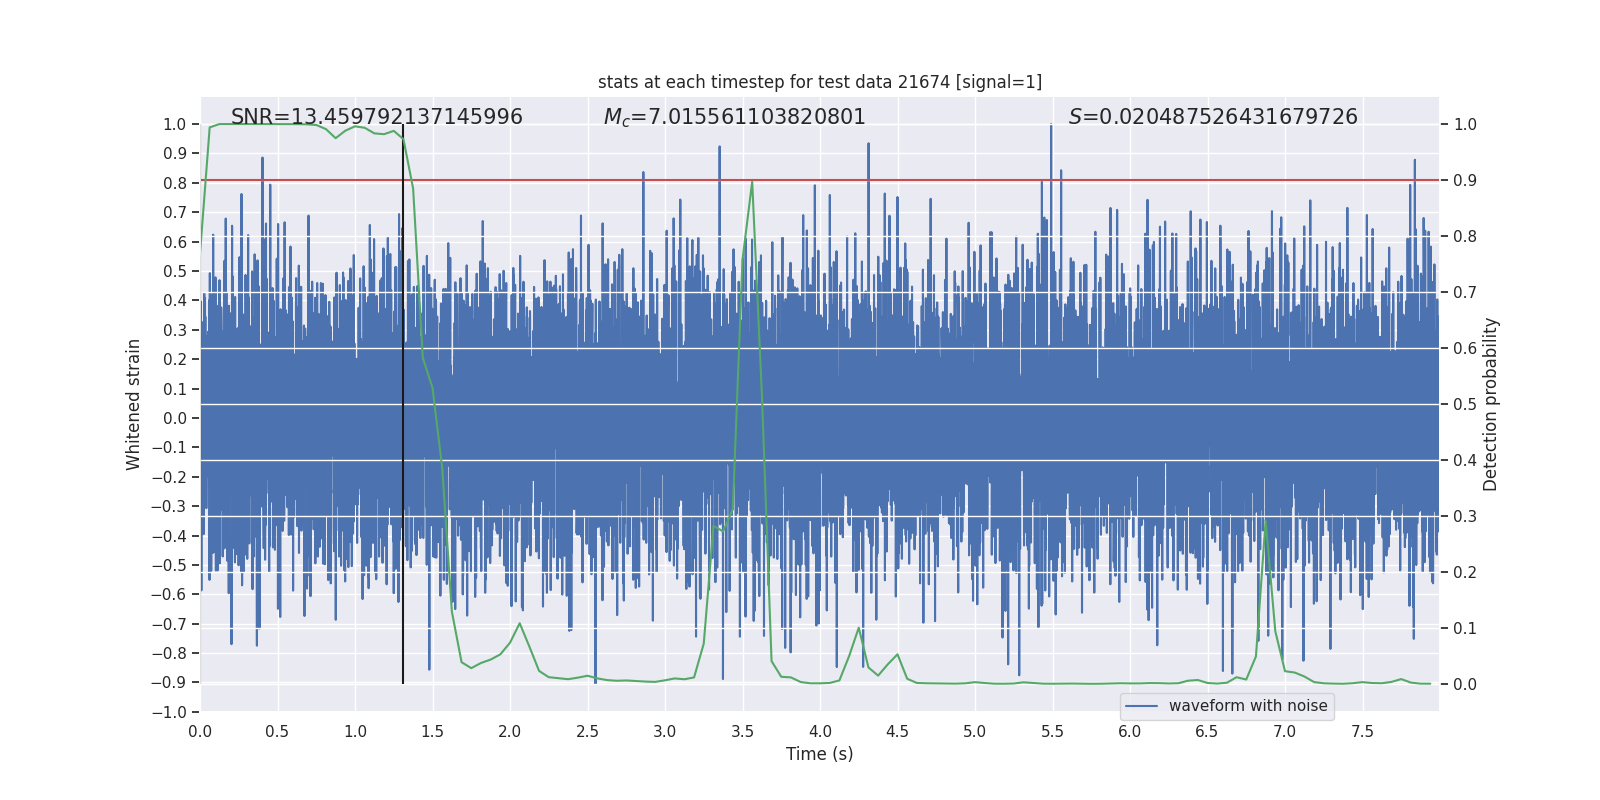
Task: Click time-axis tick label 5.5
Action: click(x=1052, y=731)
